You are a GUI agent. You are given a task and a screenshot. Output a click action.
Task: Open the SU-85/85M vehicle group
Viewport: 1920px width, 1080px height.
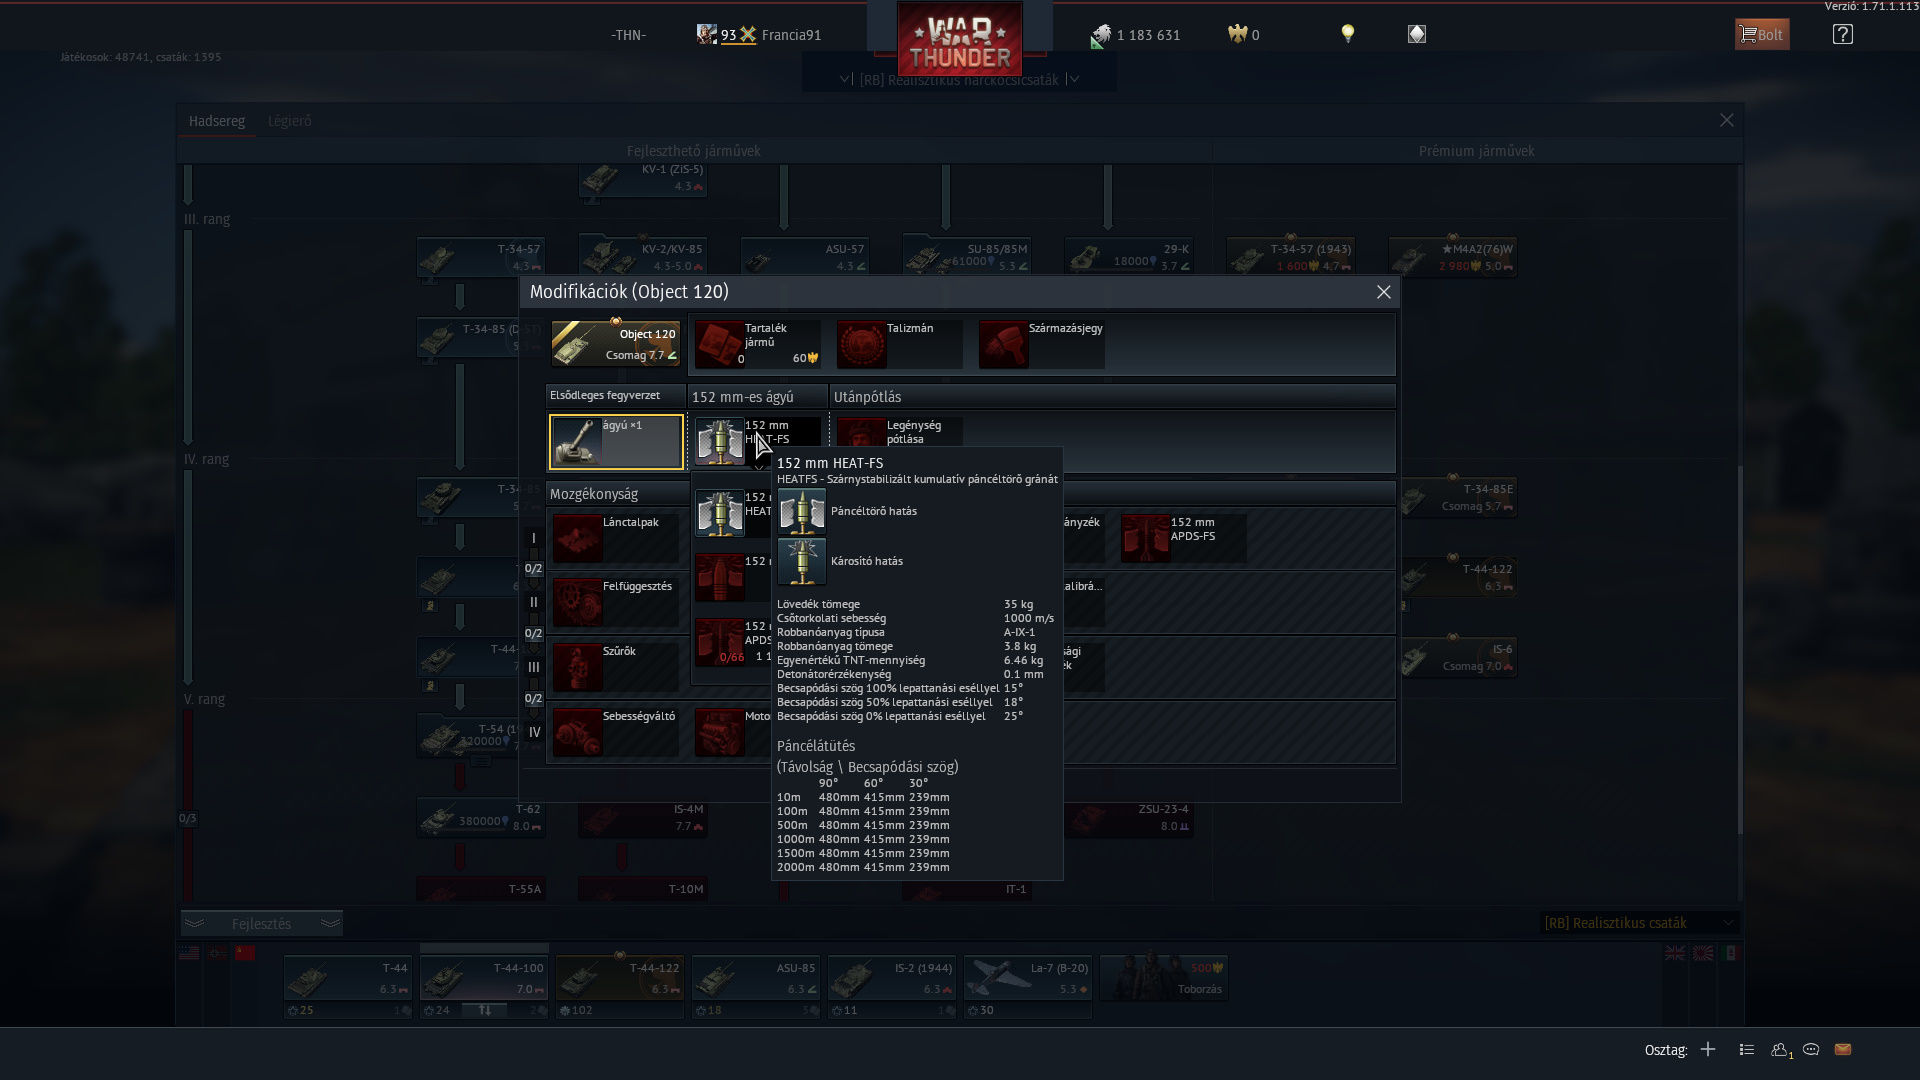coord(966,257)
